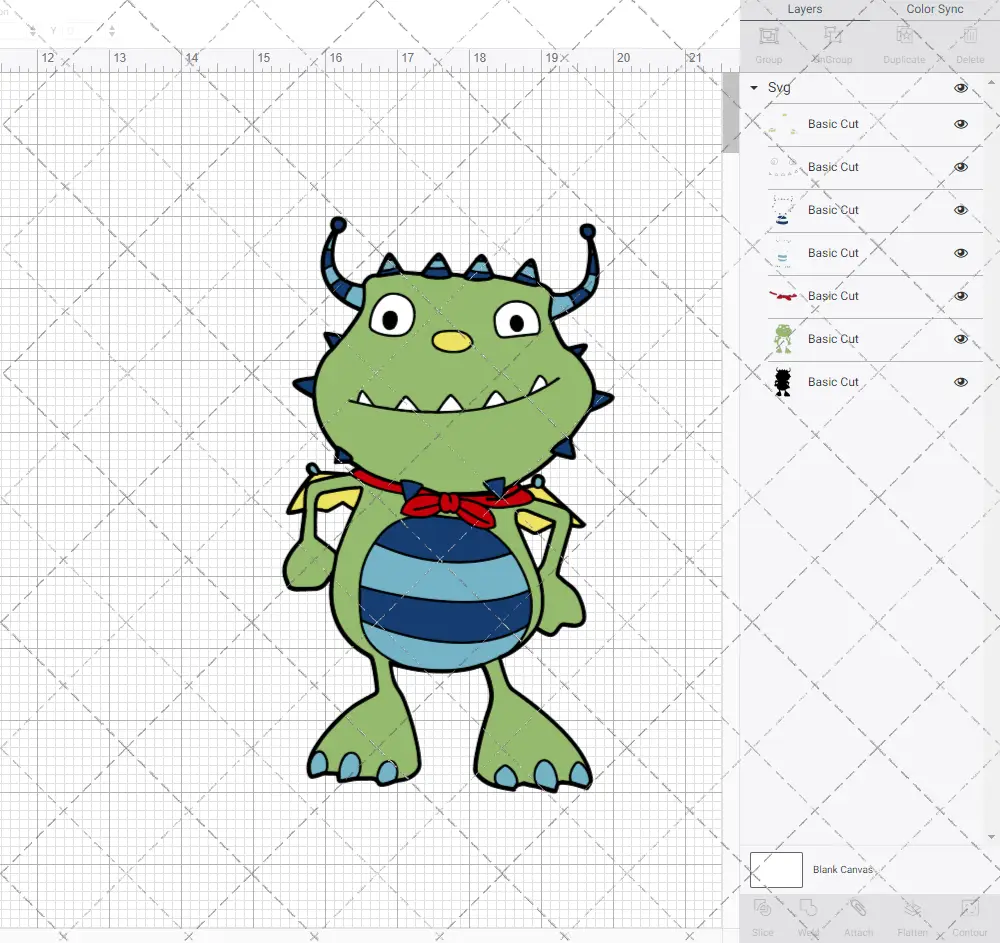1000x943 pixels.
Task: Hide the red bandana layer
Action: pyautogui.click(x=960, y=296)
